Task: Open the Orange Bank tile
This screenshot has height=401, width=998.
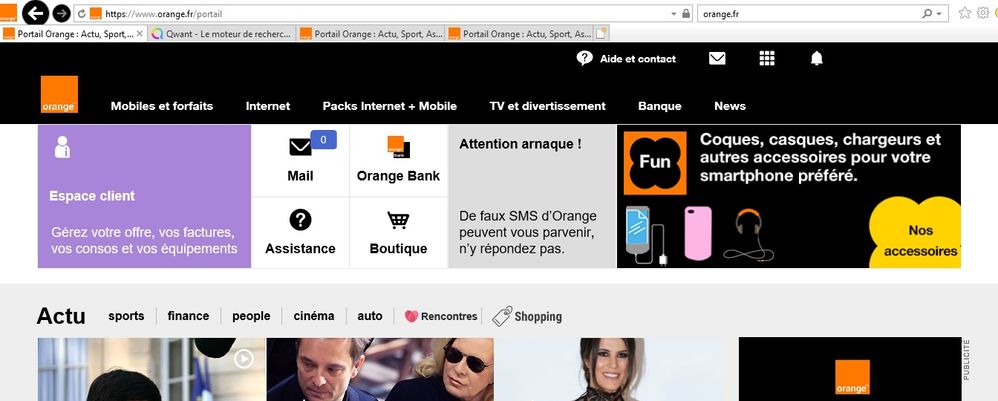Action: tap(398, 160)
